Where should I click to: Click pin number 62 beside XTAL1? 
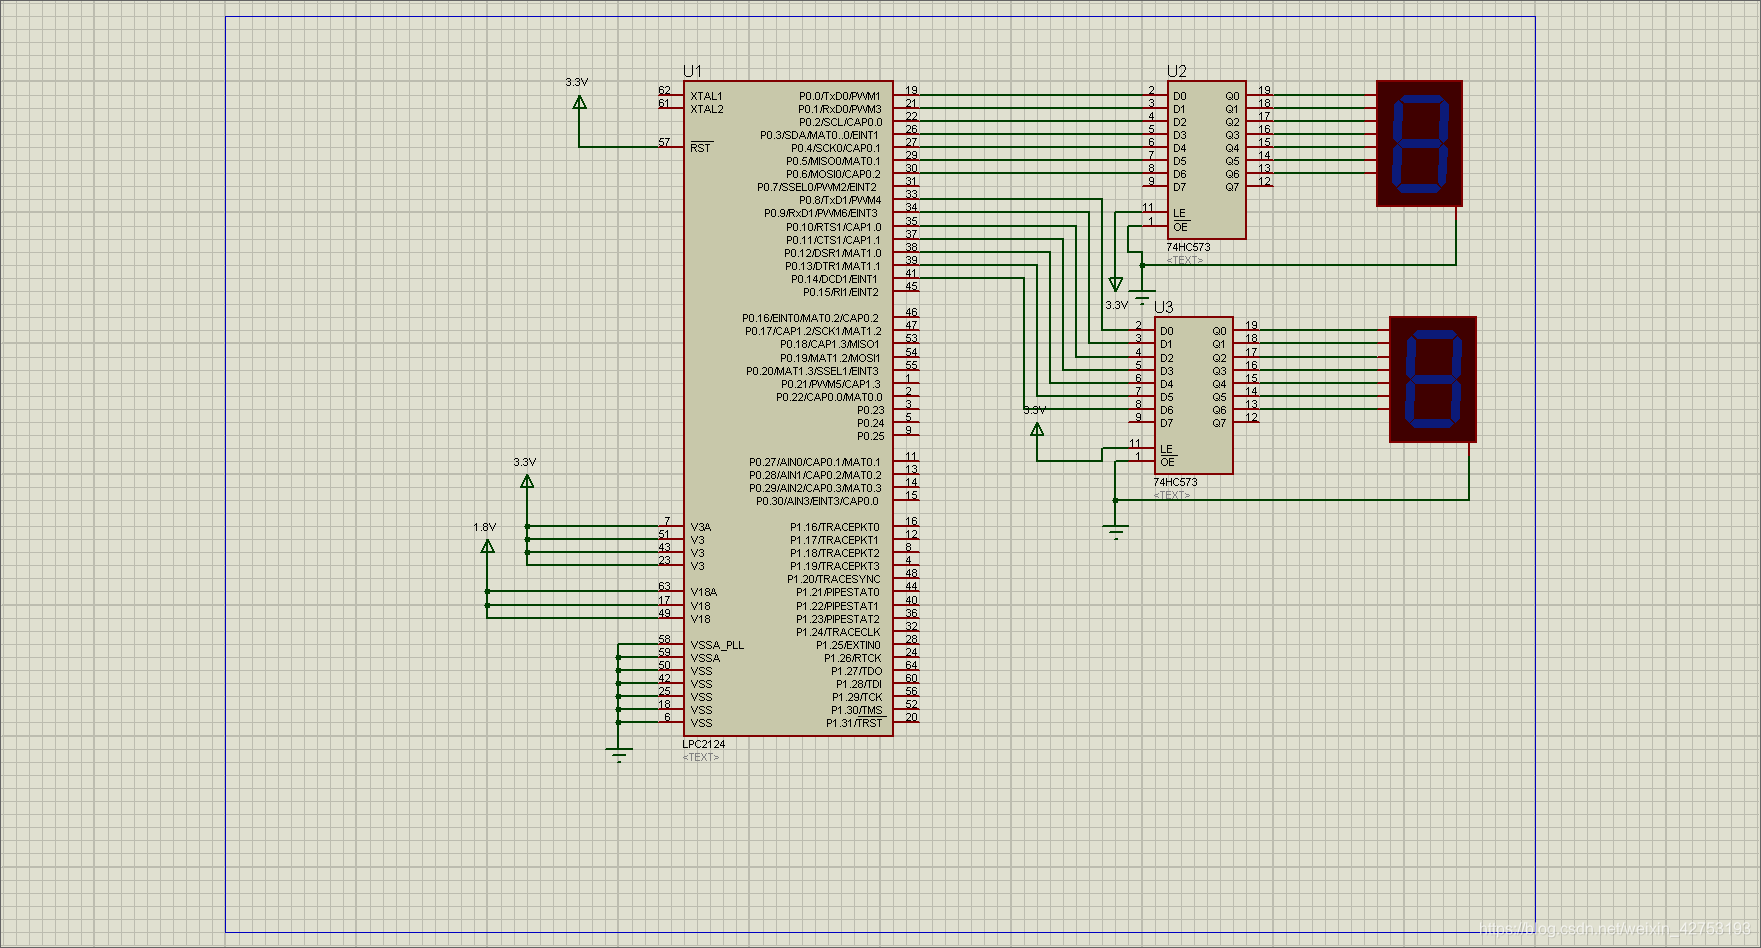point(664,90)
